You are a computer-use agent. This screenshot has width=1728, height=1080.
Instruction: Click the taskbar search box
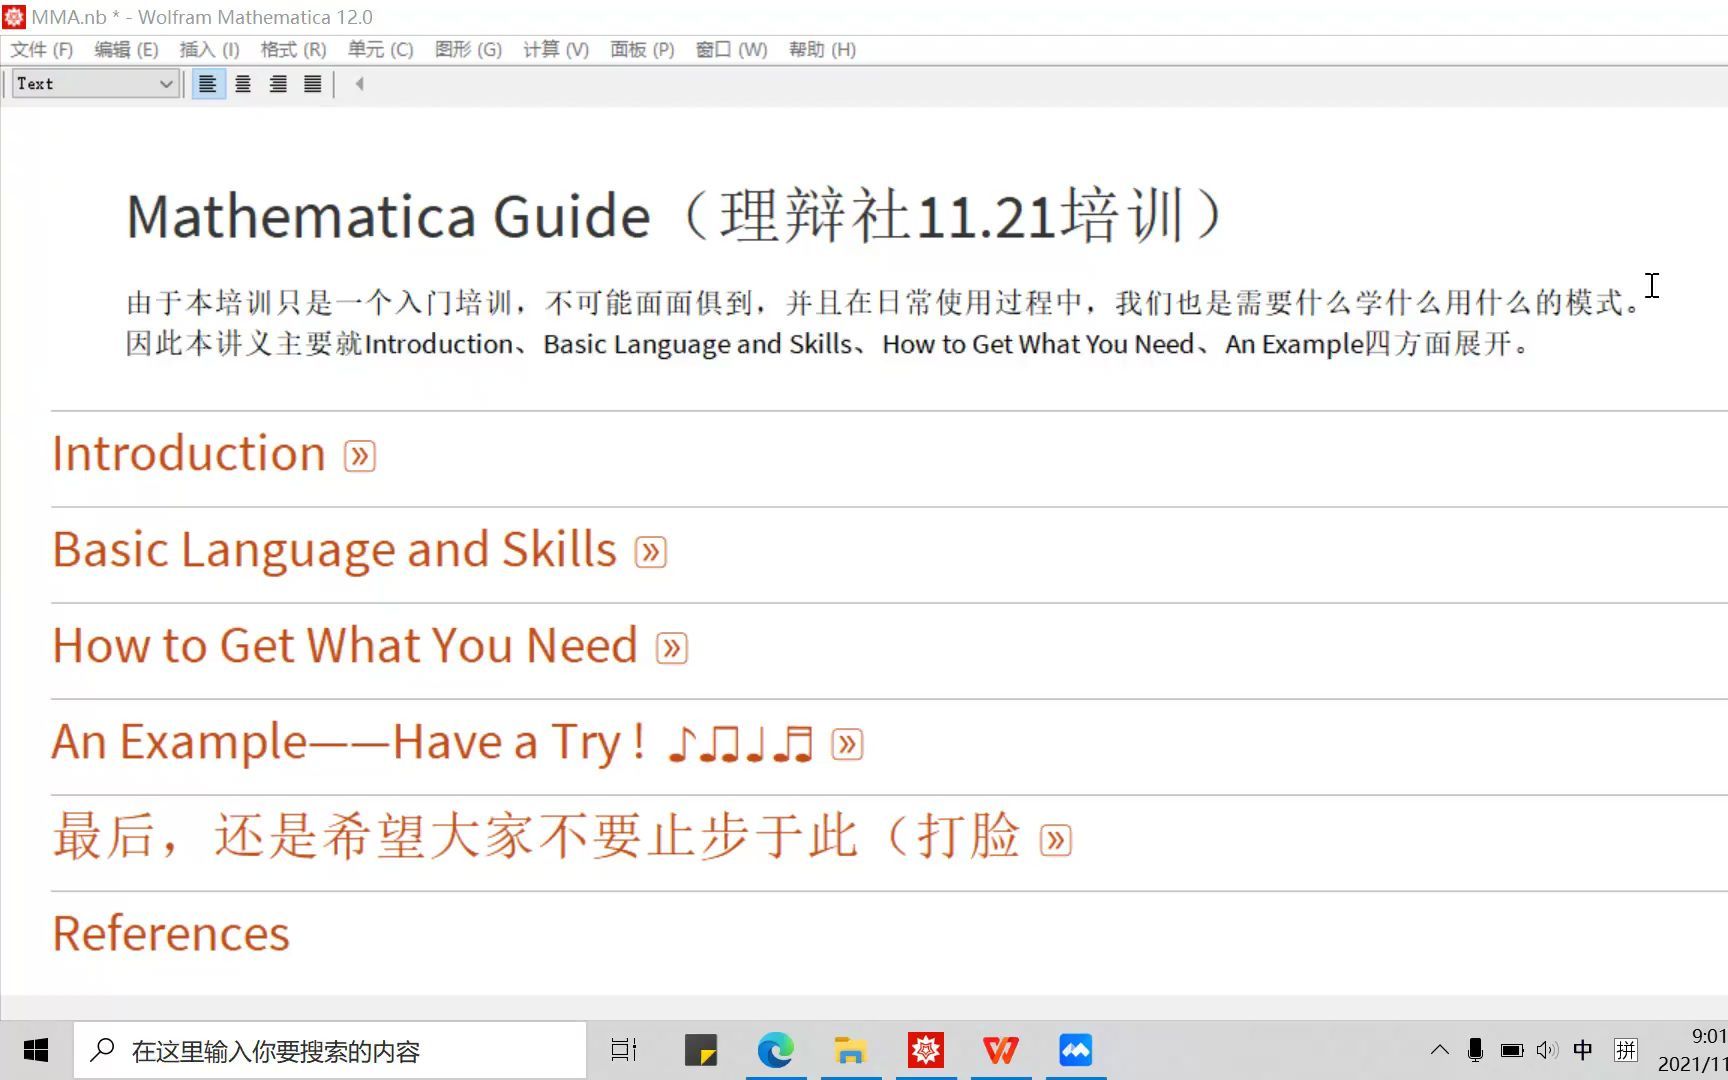click(330, 1050)
